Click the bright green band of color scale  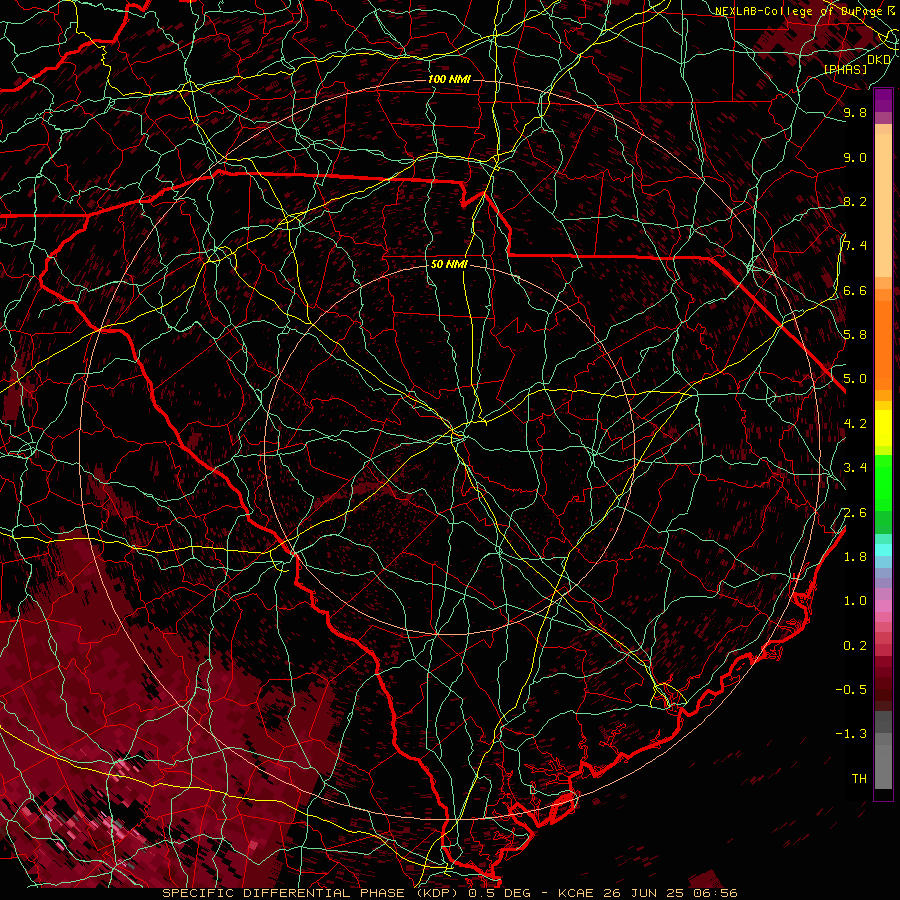coord(883,482)
